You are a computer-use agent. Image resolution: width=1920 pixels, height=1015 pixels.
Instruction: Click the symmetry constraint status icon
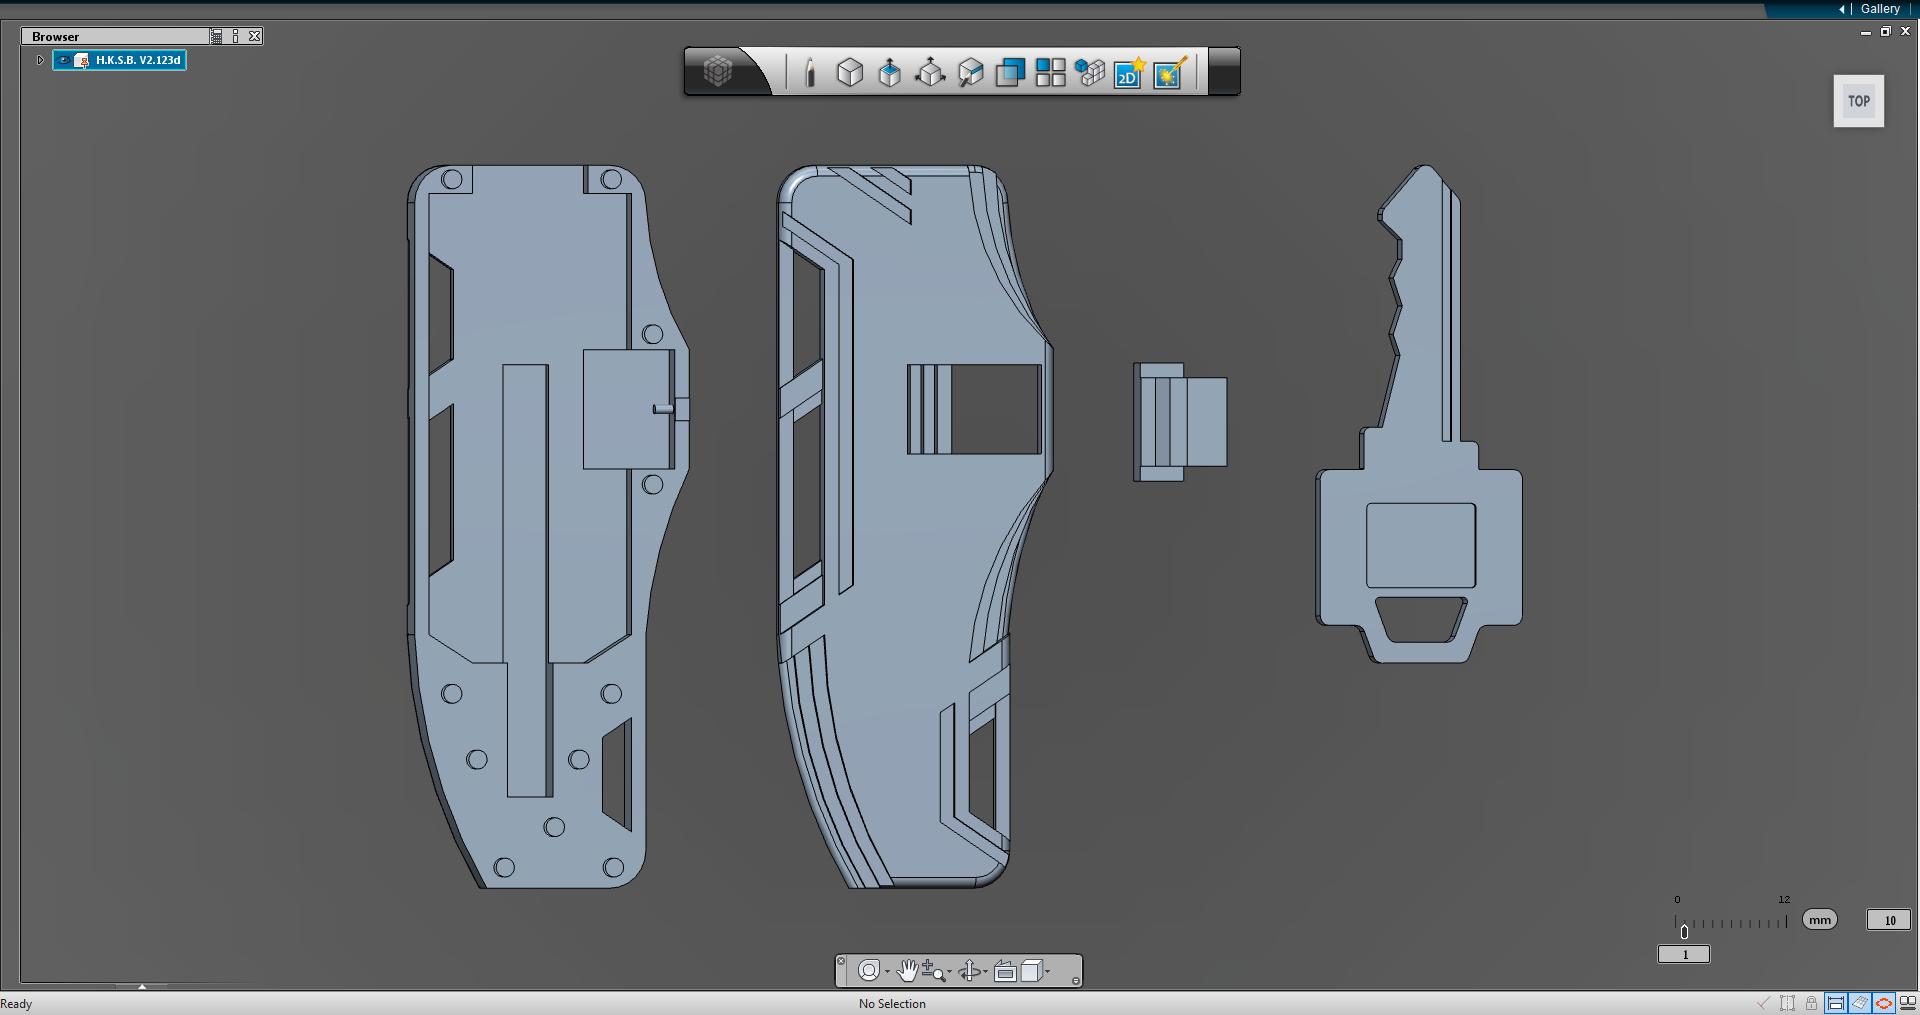click(1787, 1003)
